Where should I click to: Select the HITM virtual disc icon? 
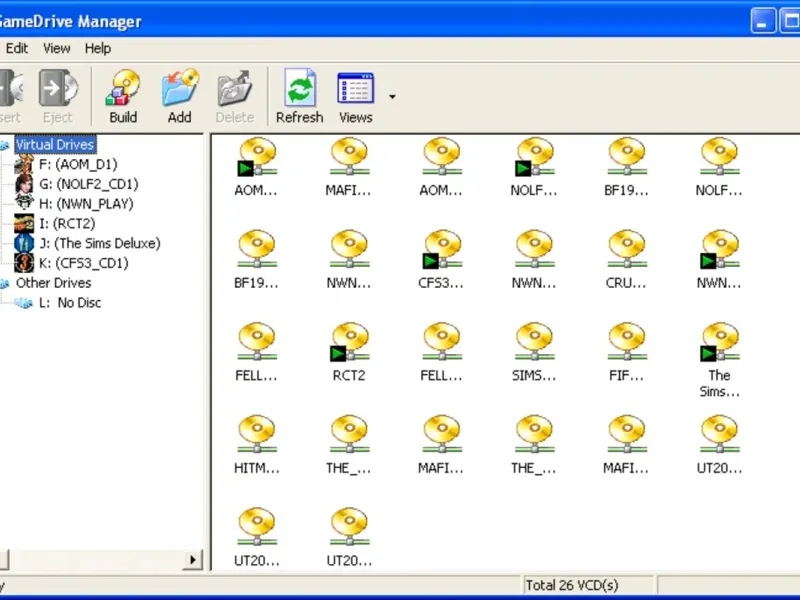pyautogui.click(x=257, y=445)
